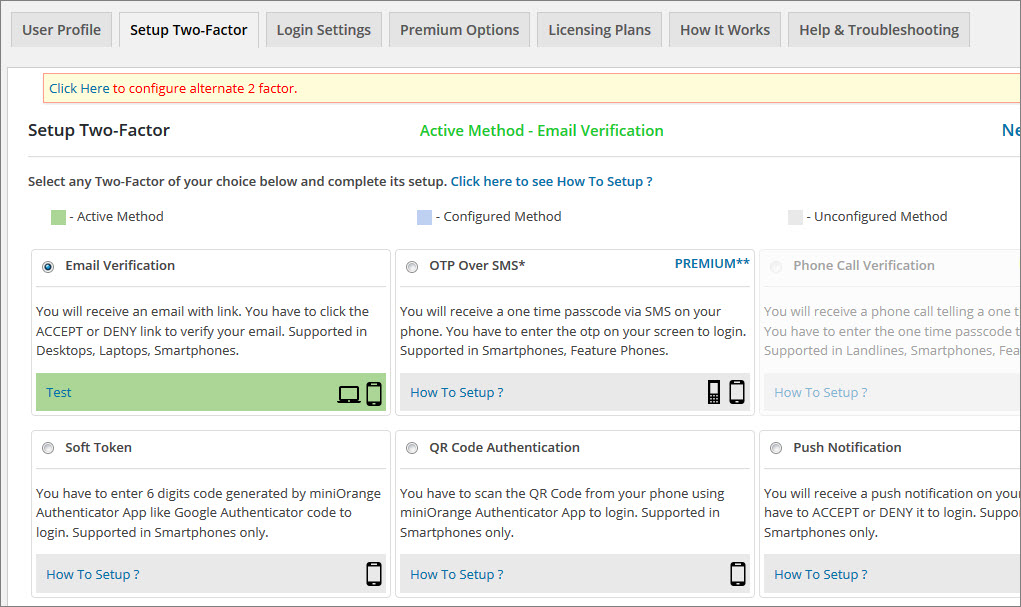Screen dimensions: 1021x607
Task: Click smartphone icon in Email Verification card
Action: tap(374, 393)
